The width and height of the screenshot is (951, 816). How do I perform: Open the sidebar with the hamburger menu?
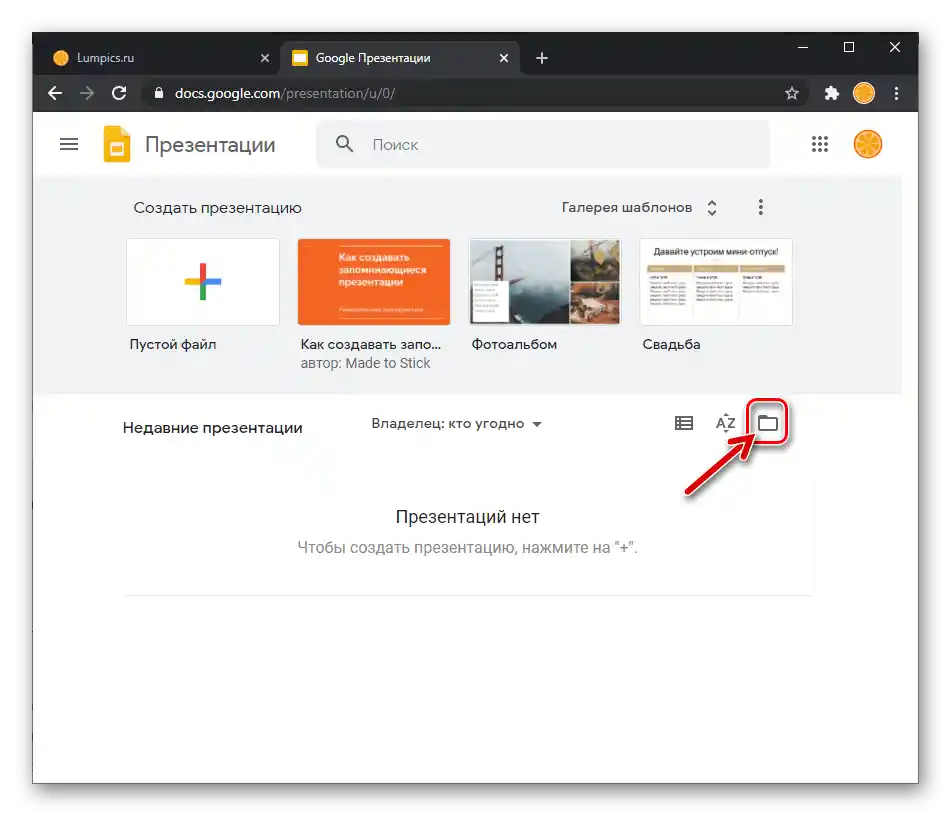click(68, 143)
